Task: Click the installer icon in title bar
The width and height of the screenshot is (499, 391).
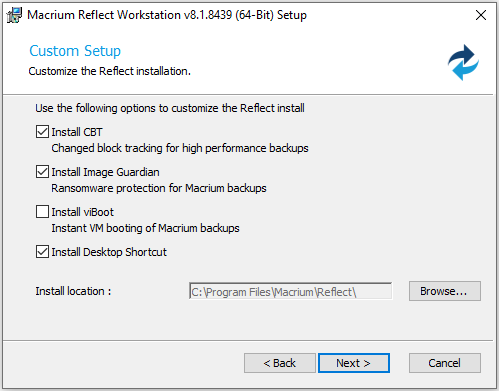Action: [x=14, y=15]
